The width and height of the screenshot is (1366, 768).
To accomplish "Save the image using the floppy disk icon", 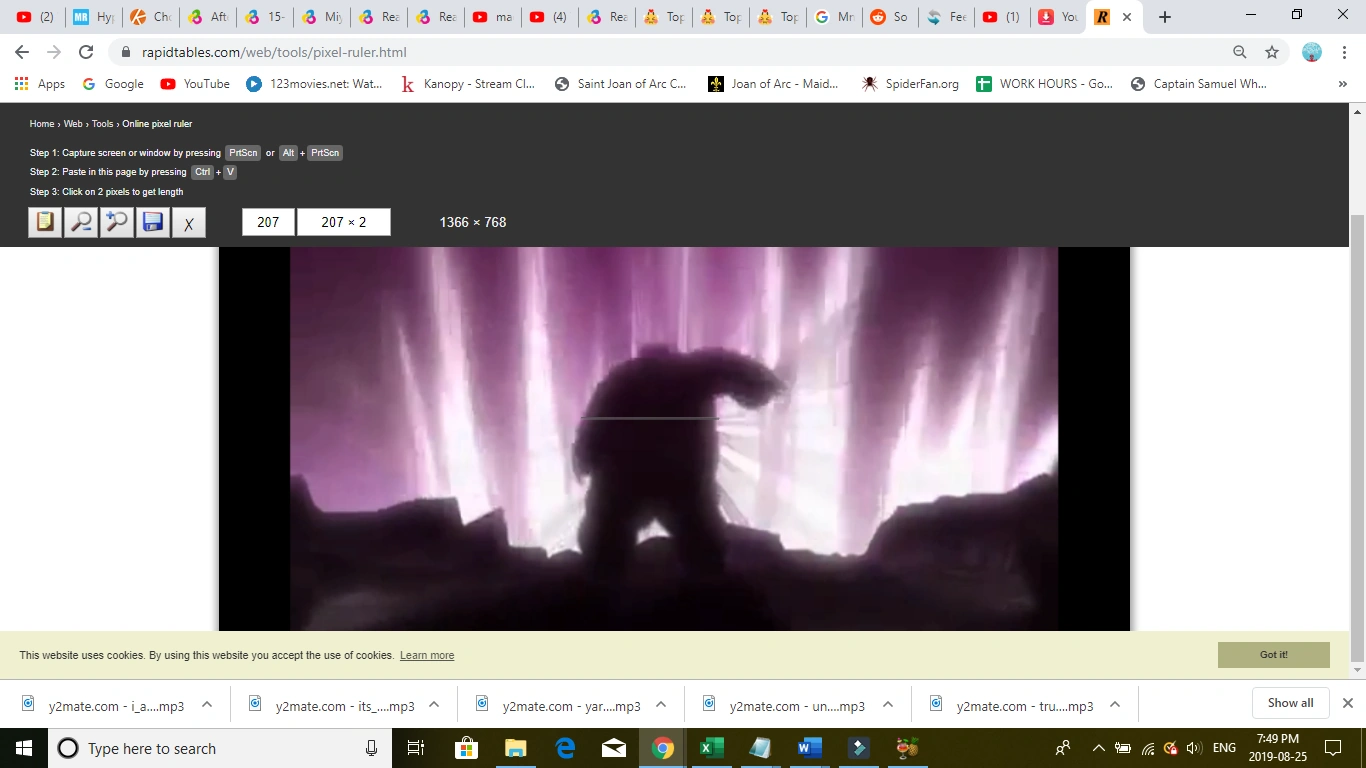I will click(153, 222).
